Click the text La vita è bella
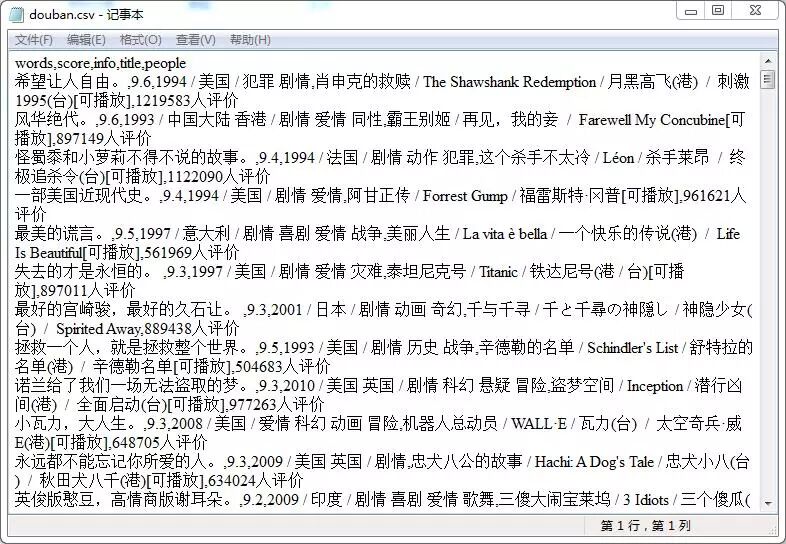Viewport: 786px width, 544px height. (504, 234)
